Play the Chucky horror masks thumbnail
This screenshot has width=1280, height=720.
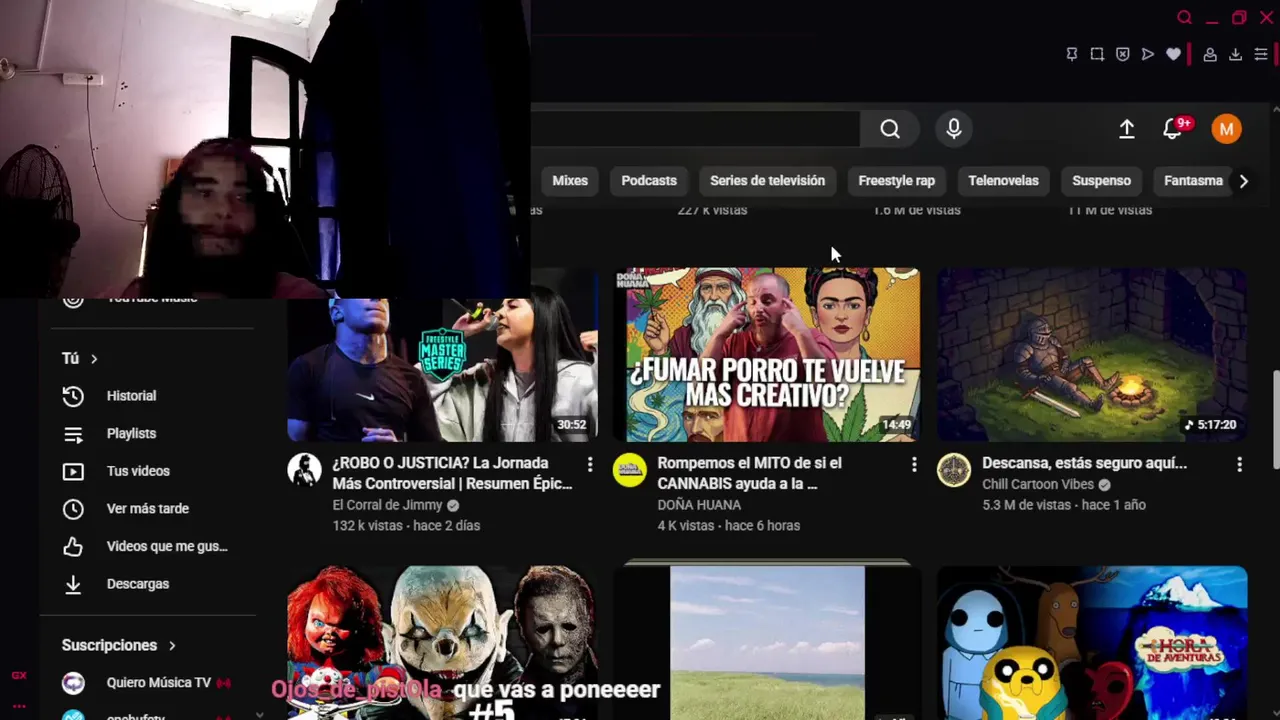pos(442,643)
